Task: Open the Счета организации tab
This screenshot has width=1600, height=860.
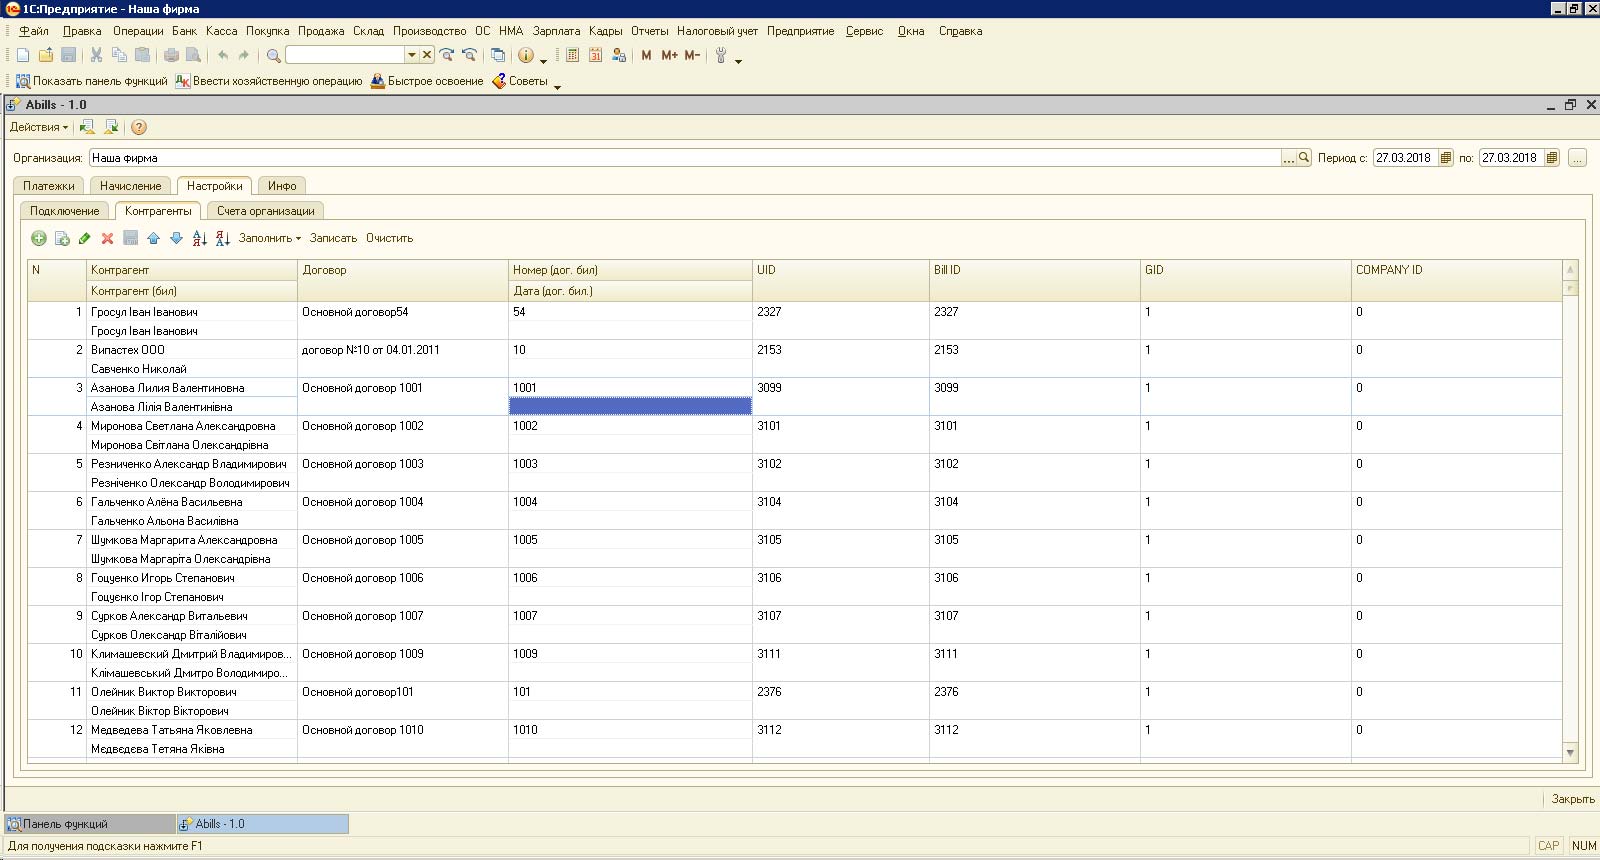Action: (266, 211)
